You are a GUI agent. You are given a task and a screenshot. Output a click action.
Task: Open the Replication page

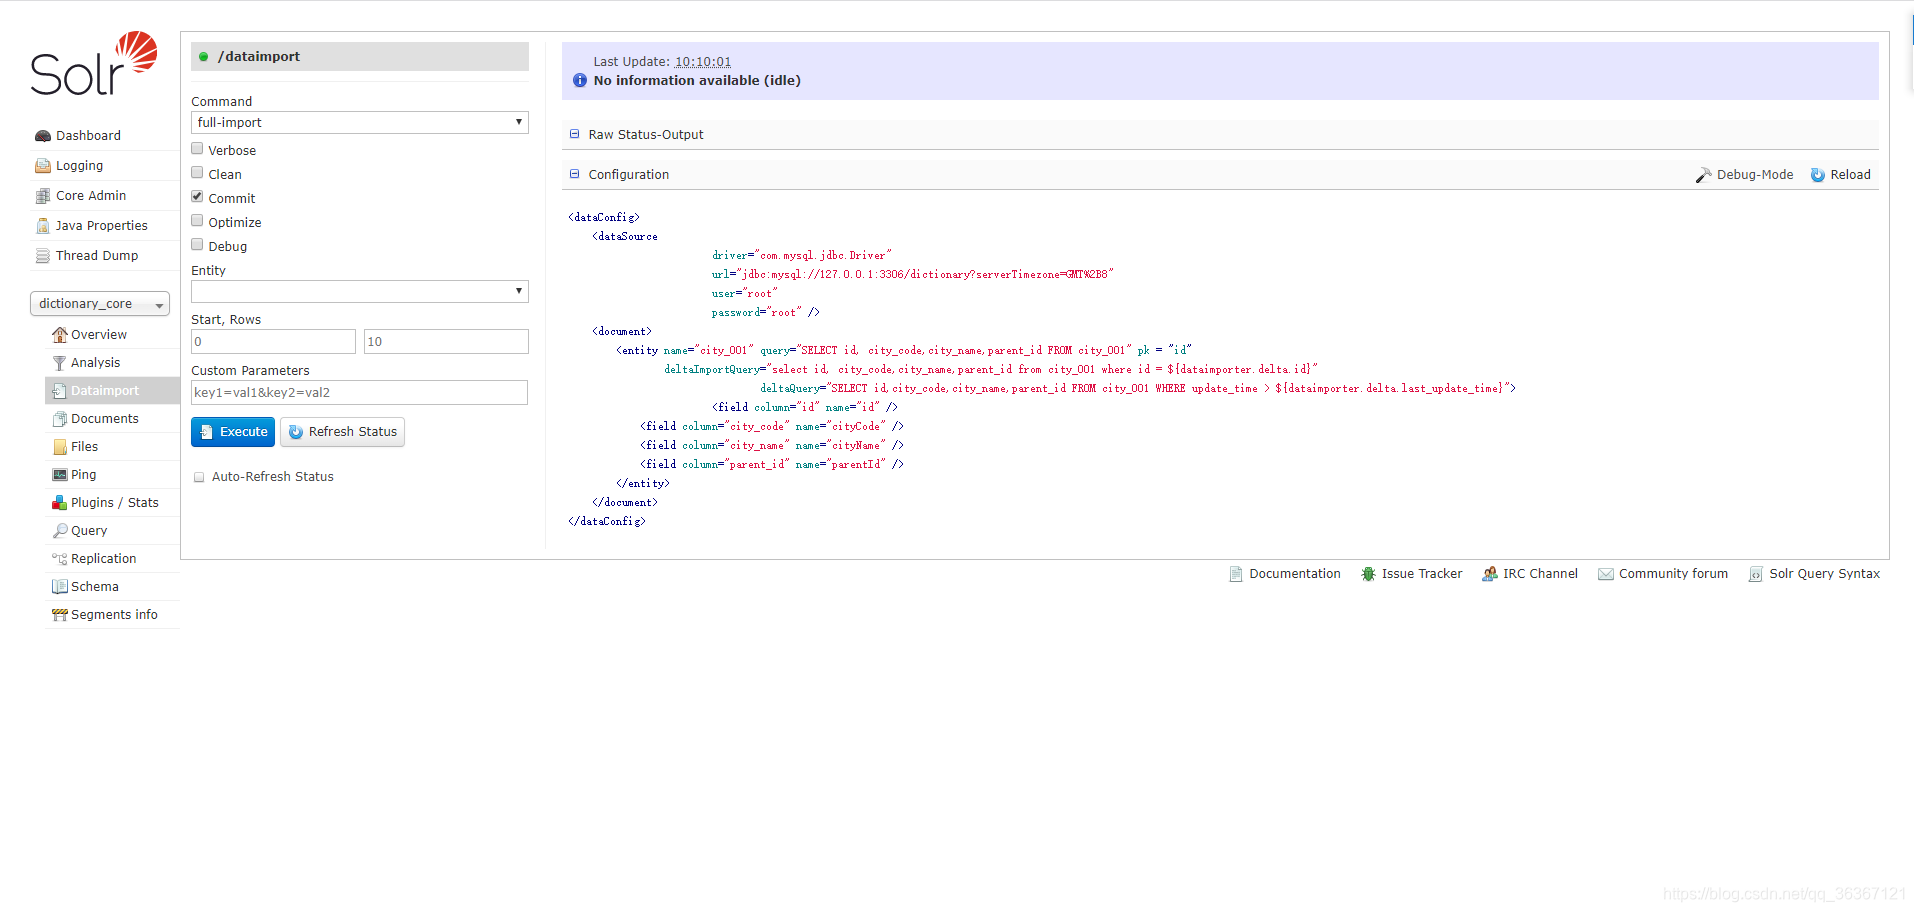pos(104,559)
